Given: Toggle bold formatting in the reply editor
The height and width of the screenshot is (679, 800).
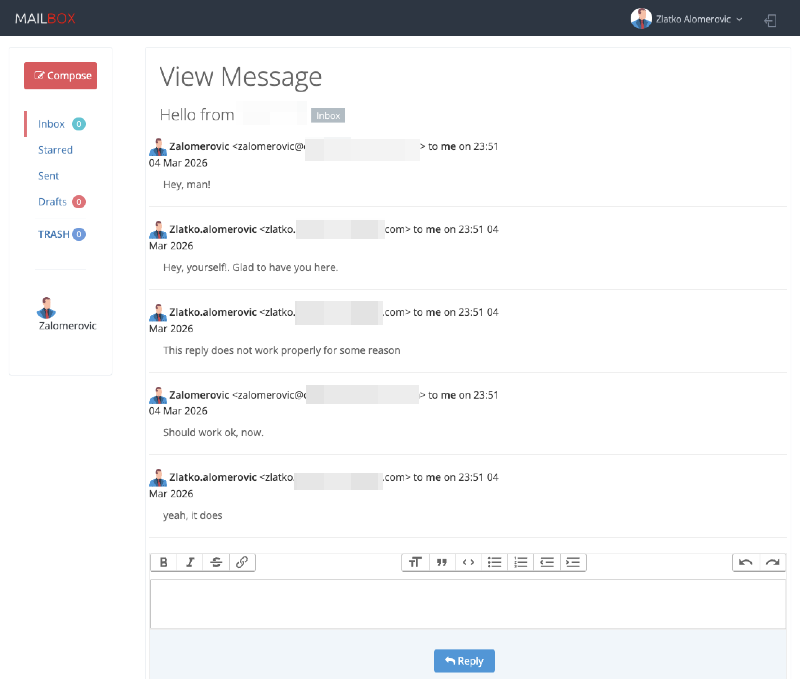Looking at the screenshot, I should click(163, 562).
